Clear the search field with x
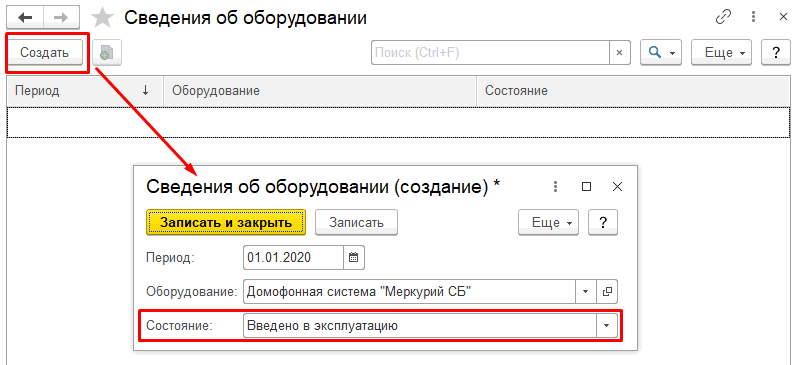800x365 pixels. (x=620, y=53)
